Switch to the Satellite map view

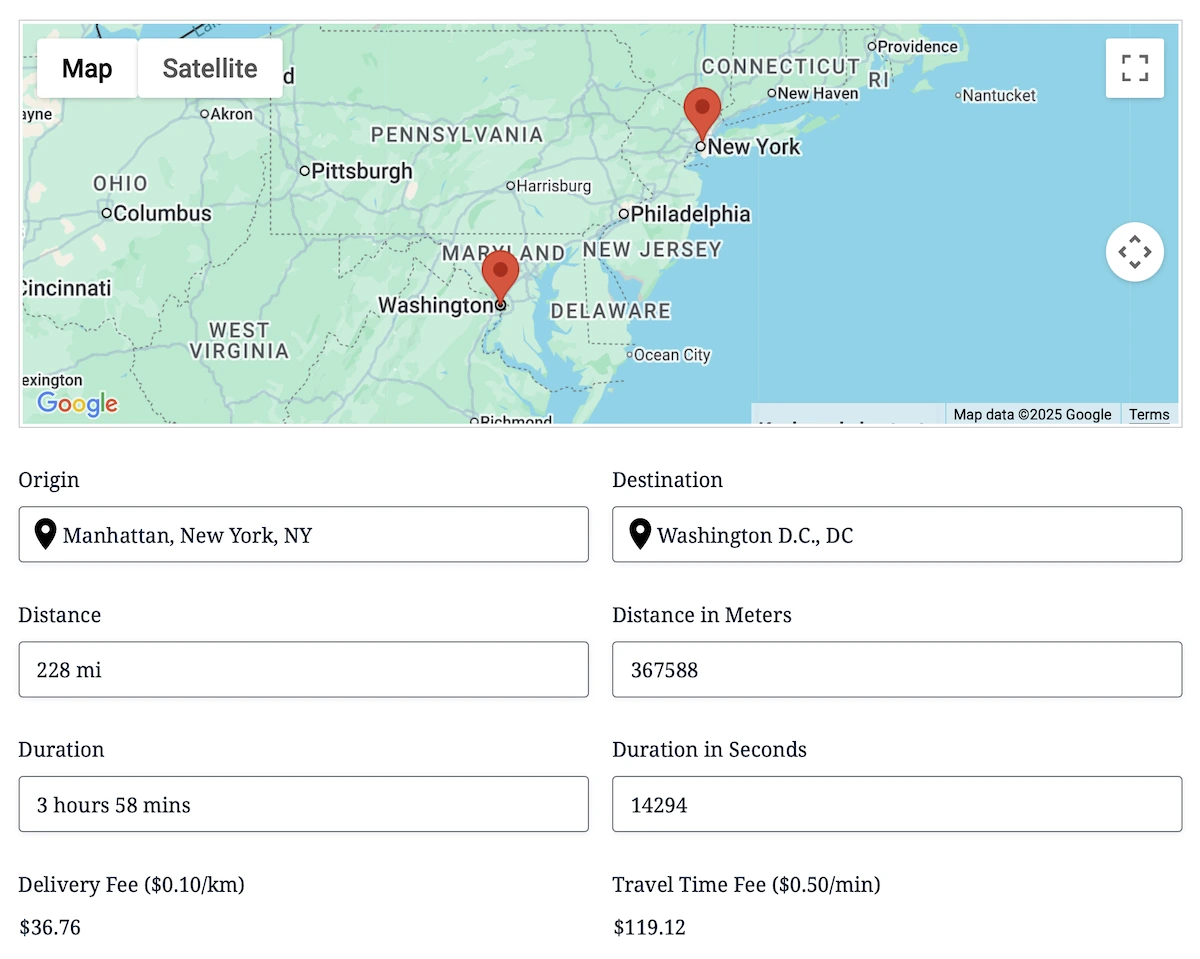point(210,69)
